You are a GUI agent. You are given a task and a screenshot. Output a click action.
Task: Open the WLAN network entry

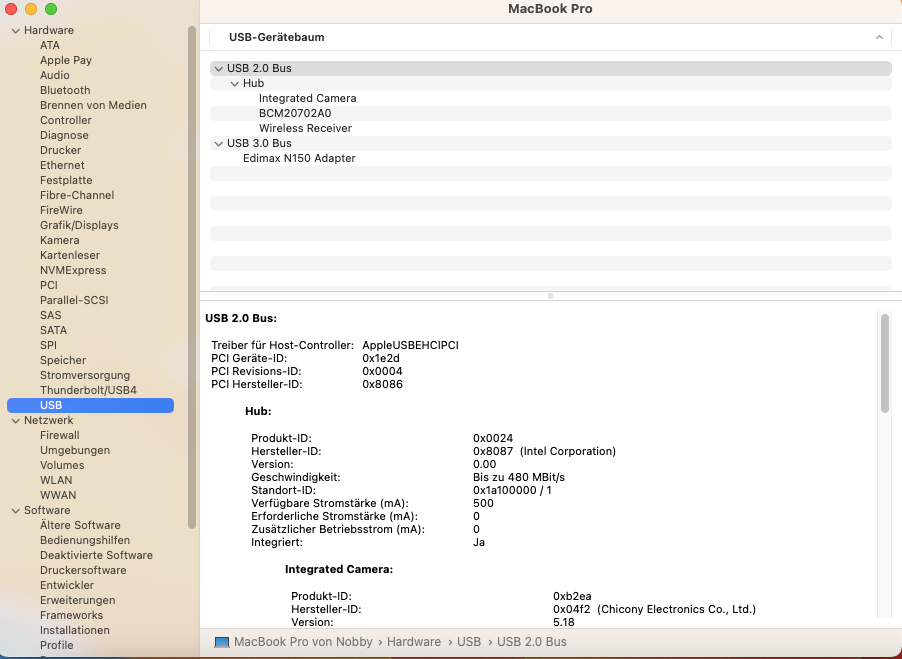[x=56, y=480]
